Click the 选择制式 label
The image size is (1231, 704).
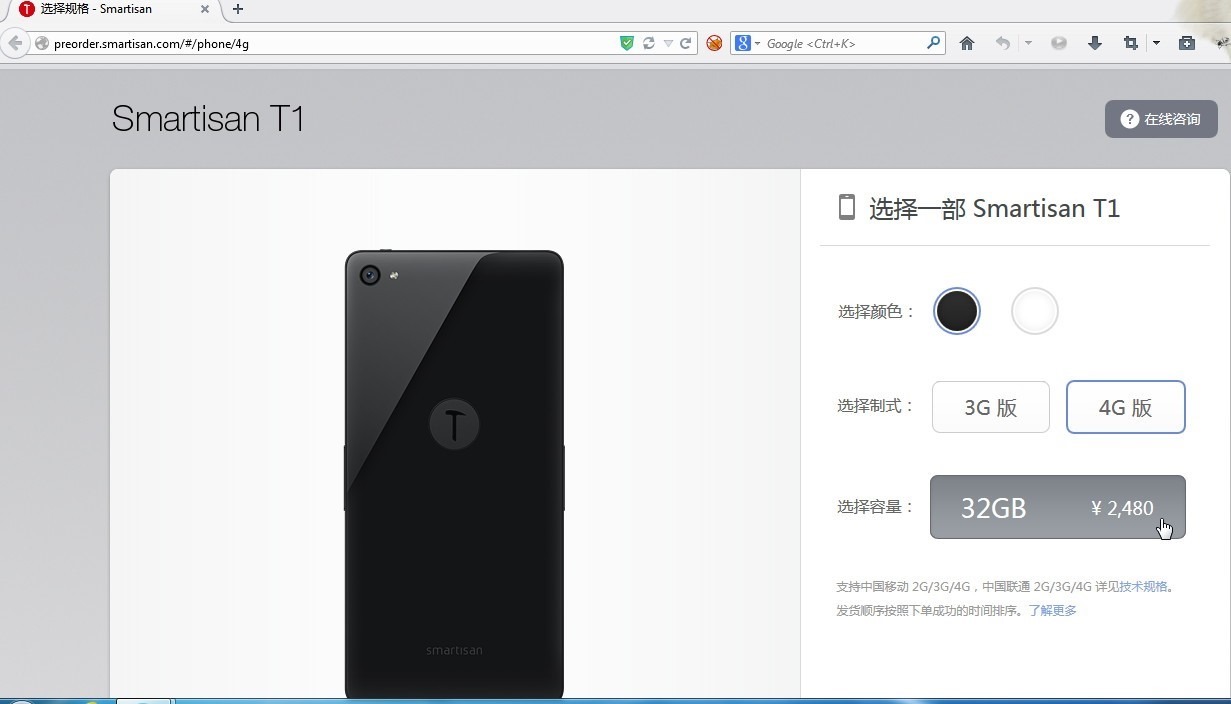(877, 406)
